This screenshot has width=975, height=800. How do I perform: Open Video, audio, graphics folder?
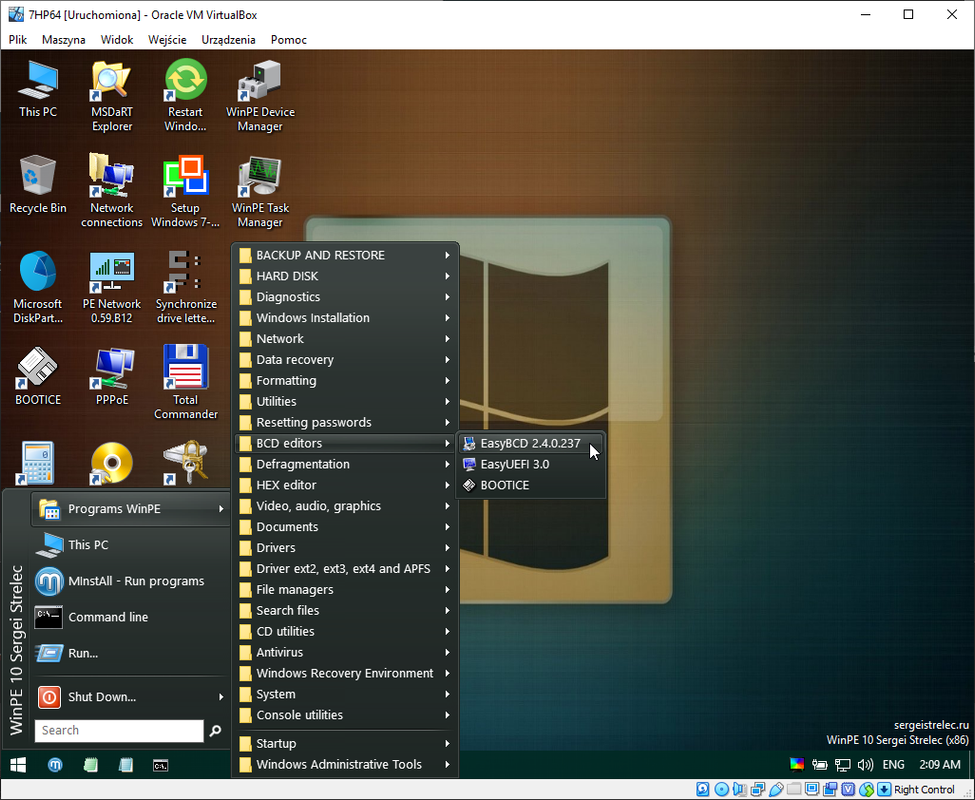[345, 506]
